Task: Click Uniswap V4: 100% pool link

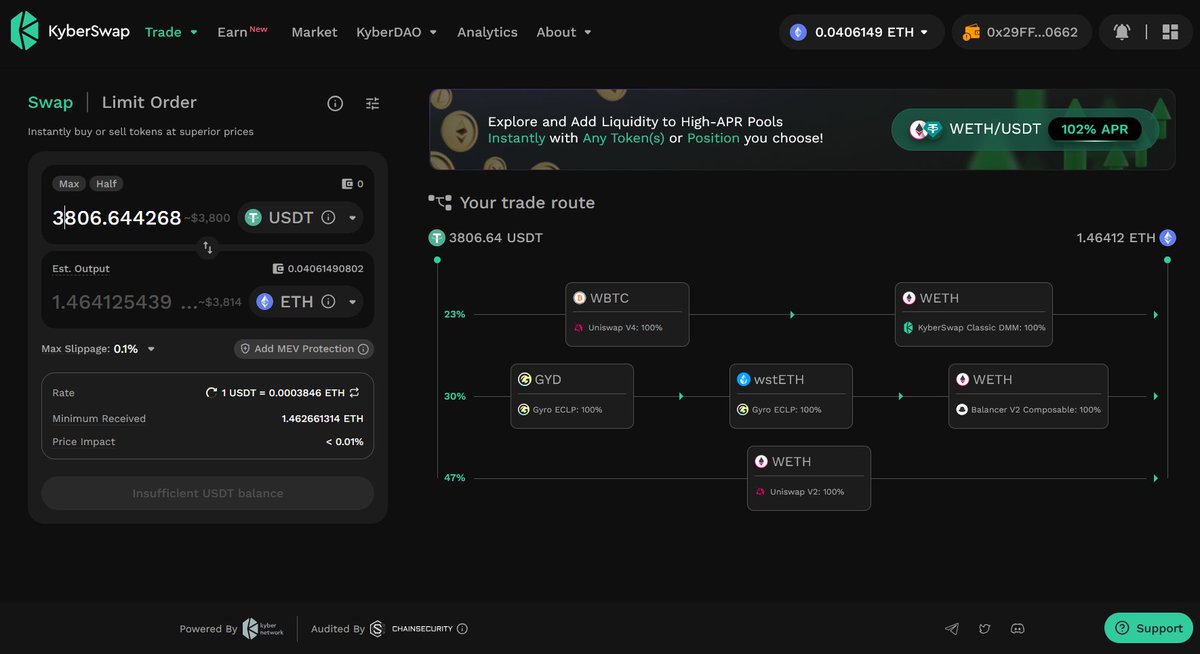Action: point(625,328)
